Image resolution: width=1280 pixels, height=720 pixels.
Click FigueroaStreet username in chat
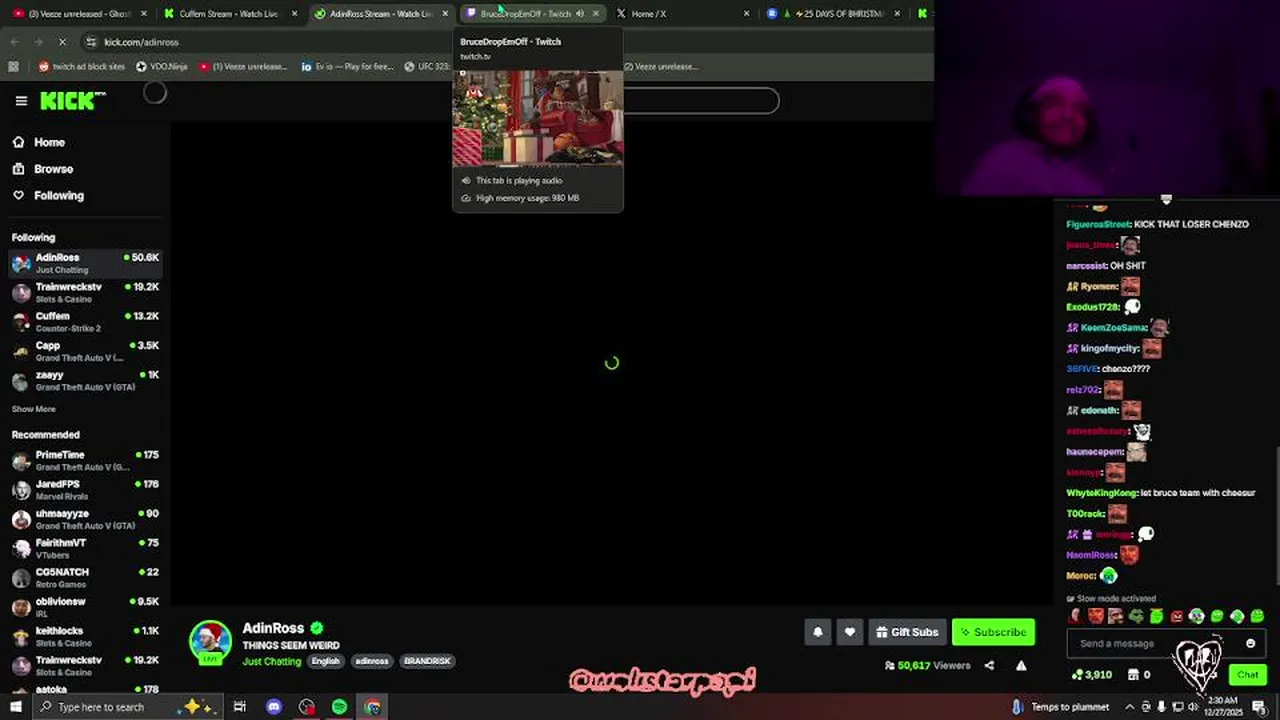pos(1098,224)
